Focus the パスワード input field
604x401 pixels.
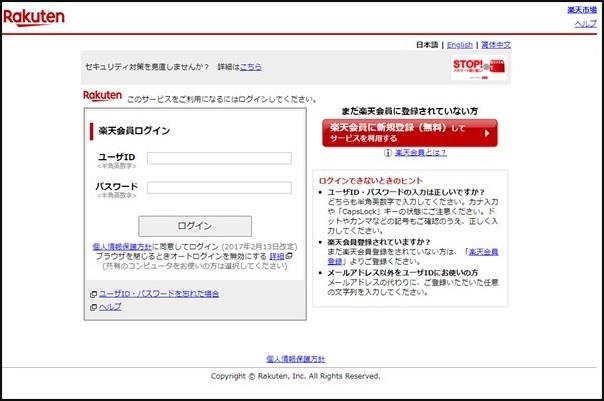coord(219,188)
